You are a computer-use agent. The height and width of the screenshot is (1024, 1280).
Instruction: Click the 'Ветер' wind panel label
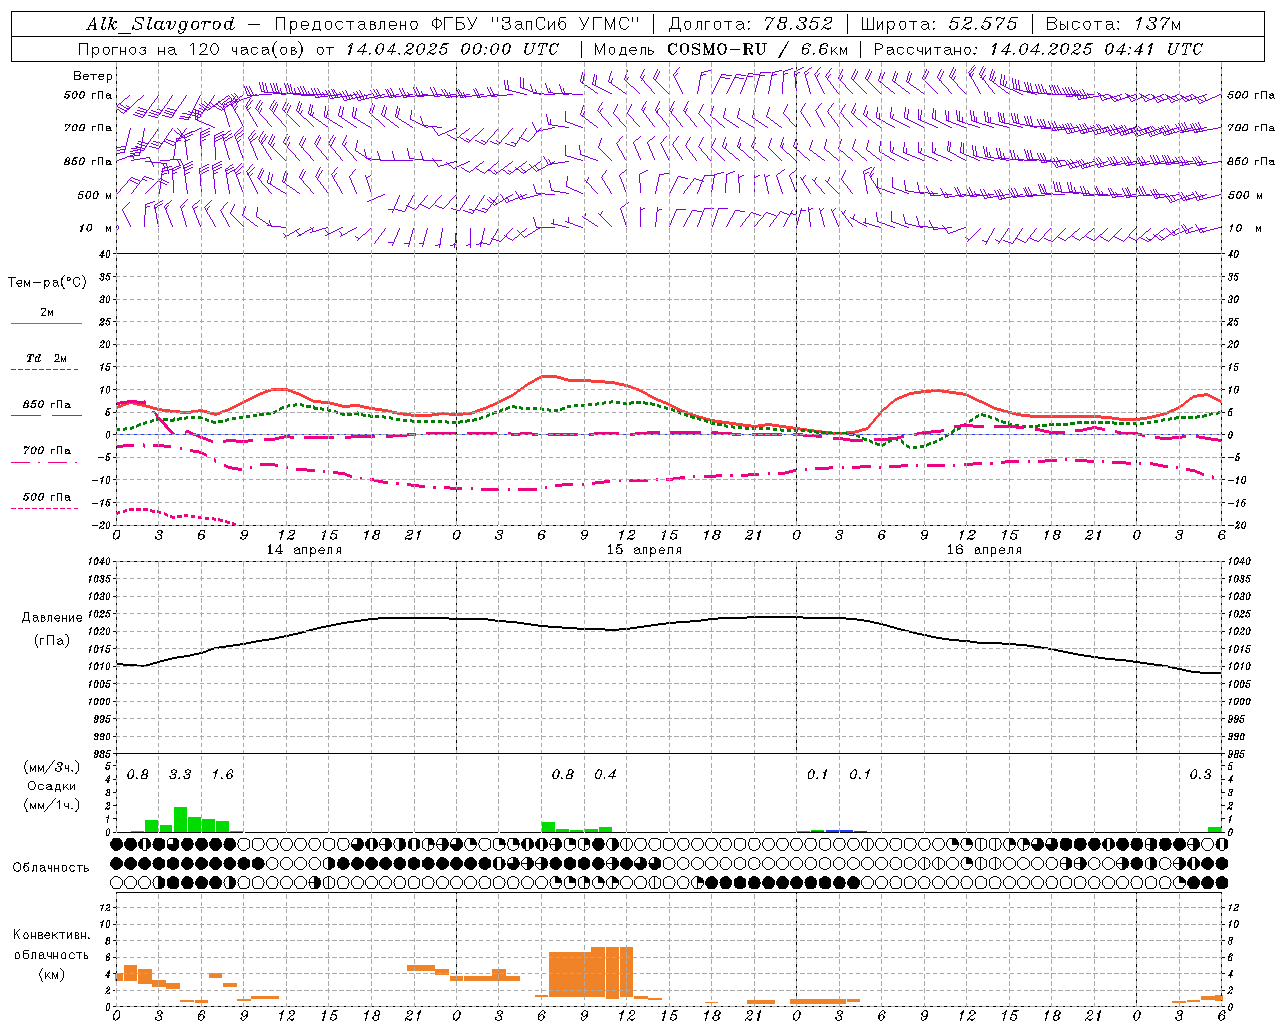(x=93, y=76)
